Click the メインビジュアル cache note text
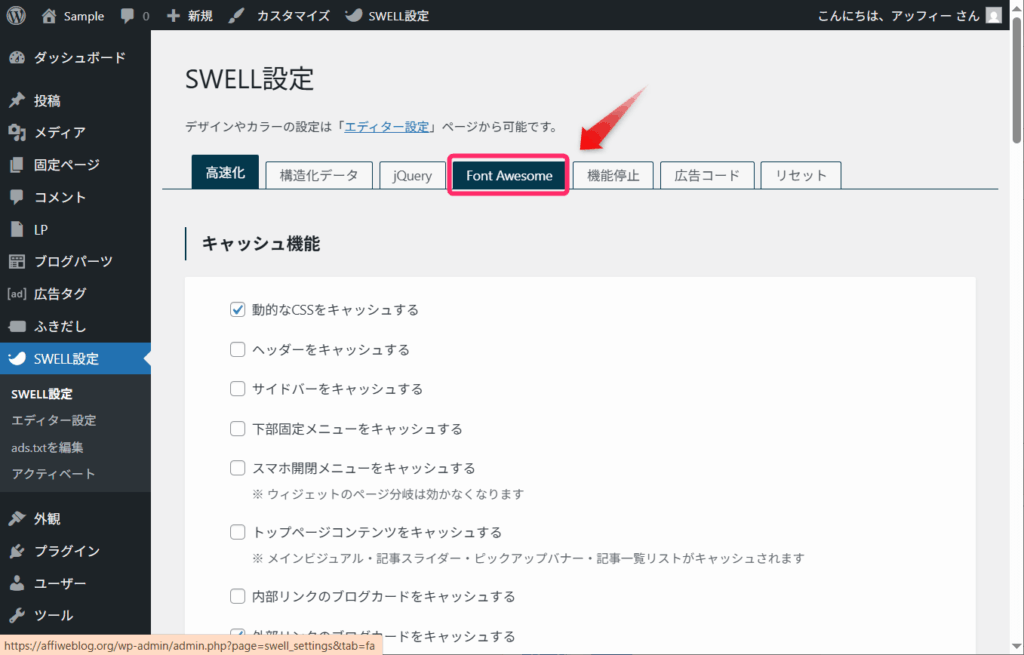The width and height of the screenshot is (1024, 655). pos(528,558)
